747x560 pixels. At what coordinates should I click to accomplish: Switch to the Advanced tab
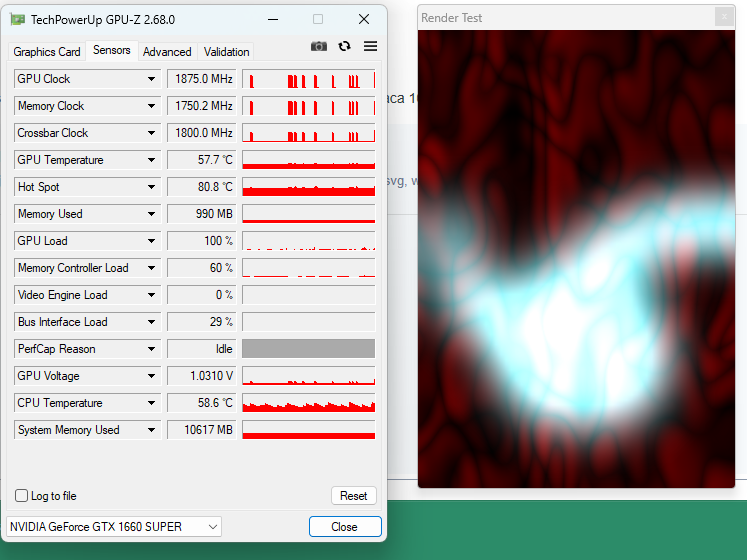(167, 52)
